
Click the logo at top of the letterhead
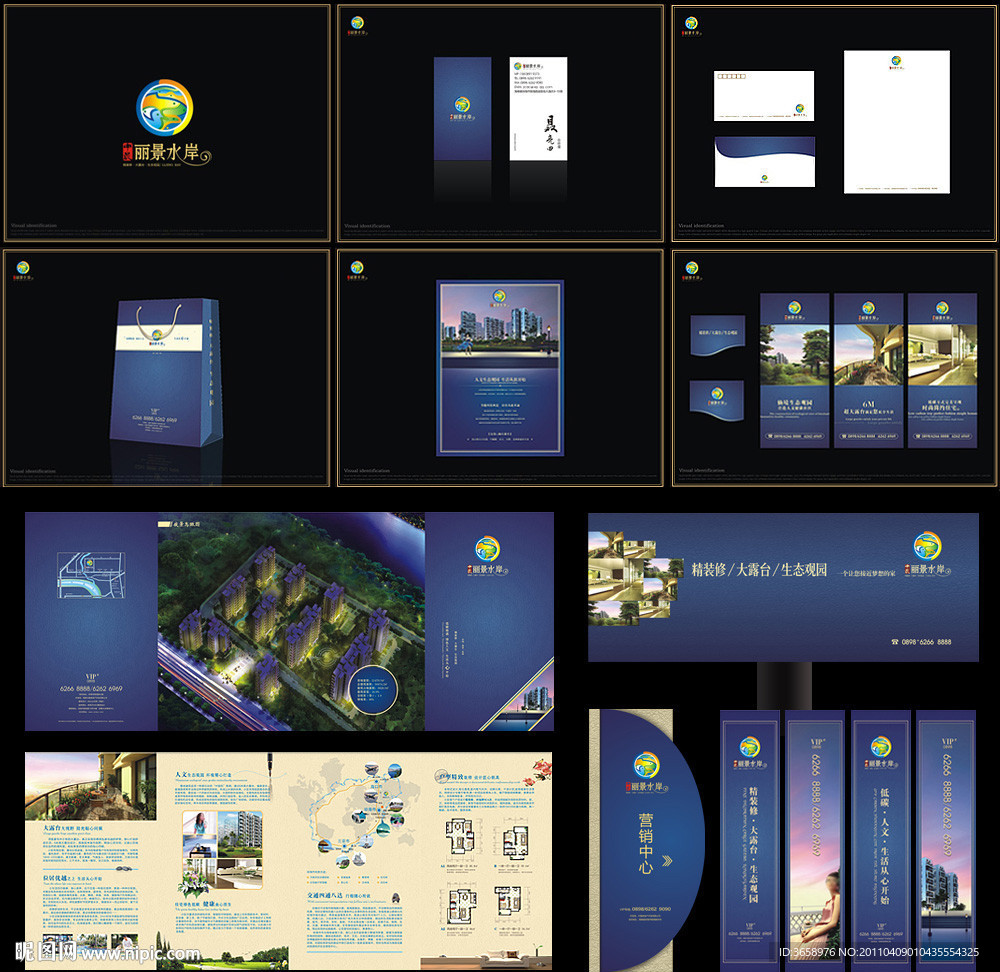(897, 62)
